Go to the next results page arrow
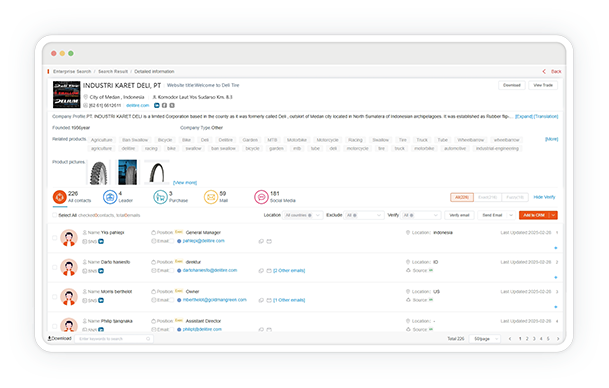 (558, 339)
